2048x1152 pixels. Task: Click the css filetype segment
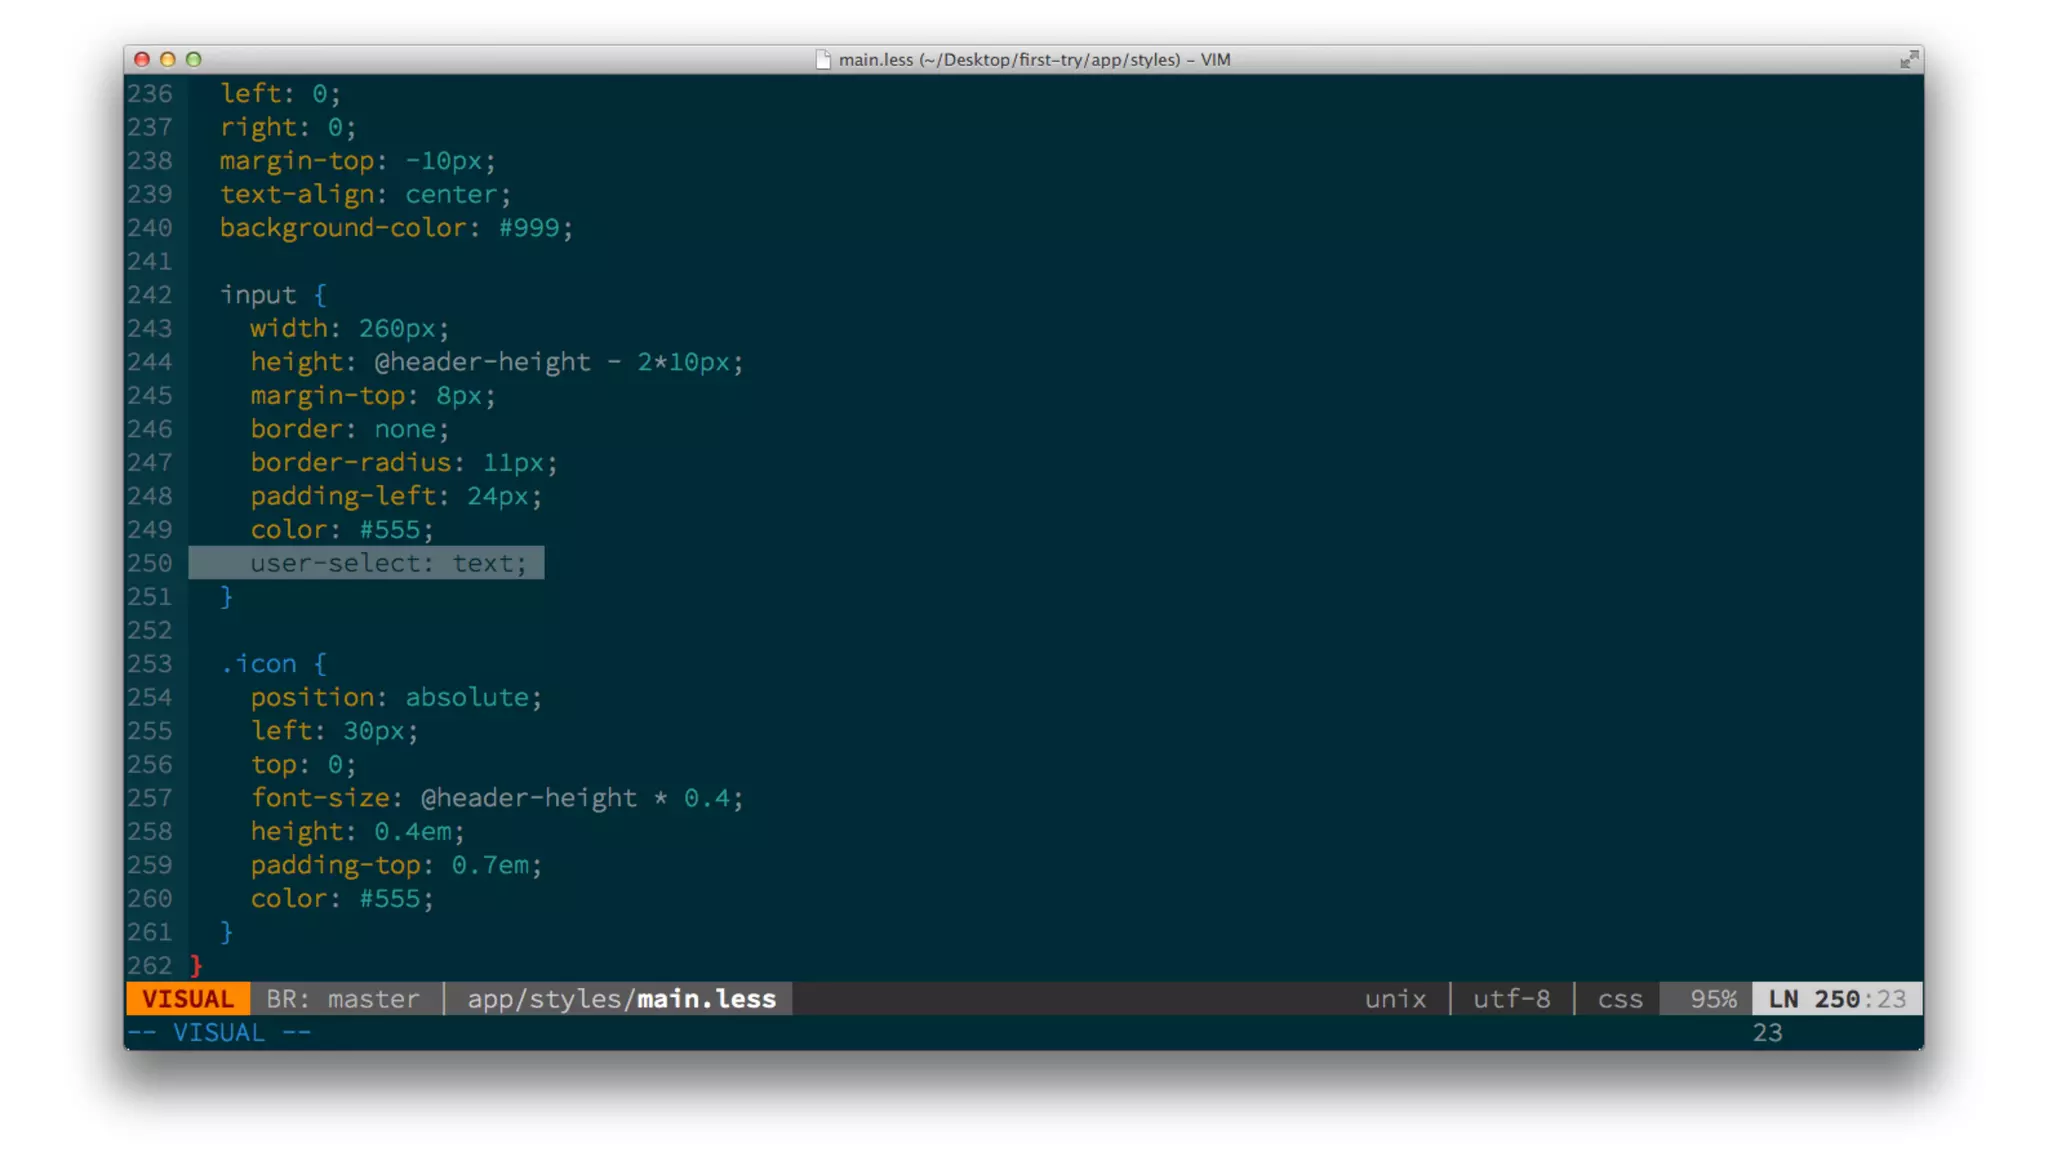1620,999
